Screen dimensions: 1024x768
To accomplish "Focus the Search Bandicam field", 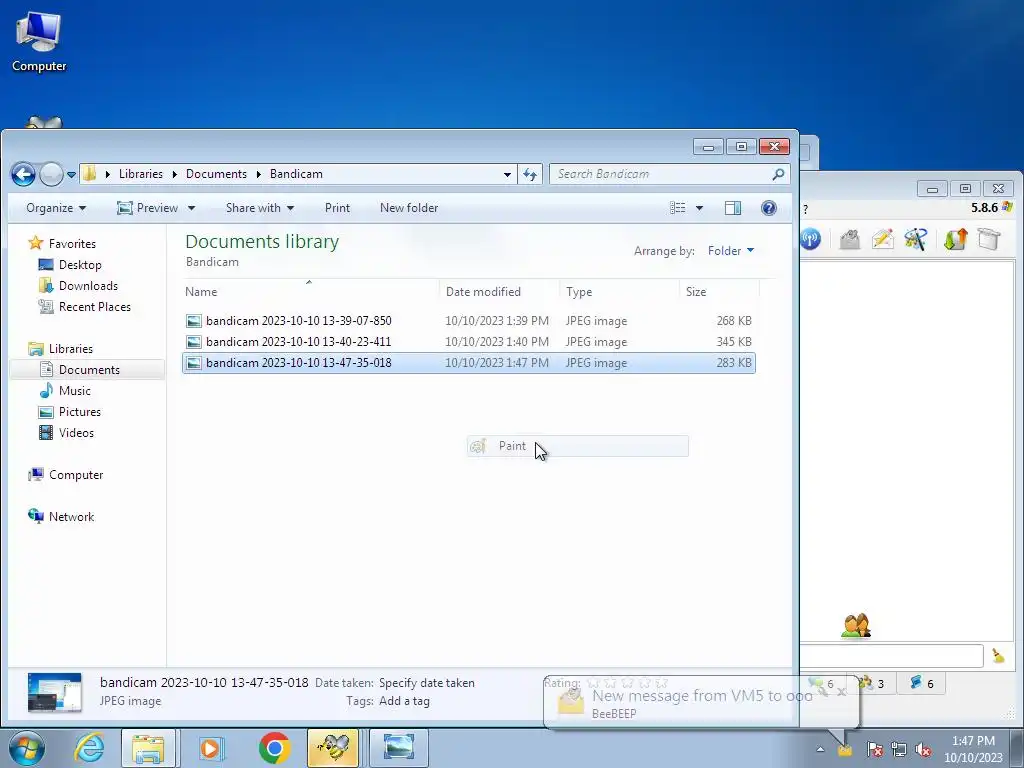I will pos(669,174).
